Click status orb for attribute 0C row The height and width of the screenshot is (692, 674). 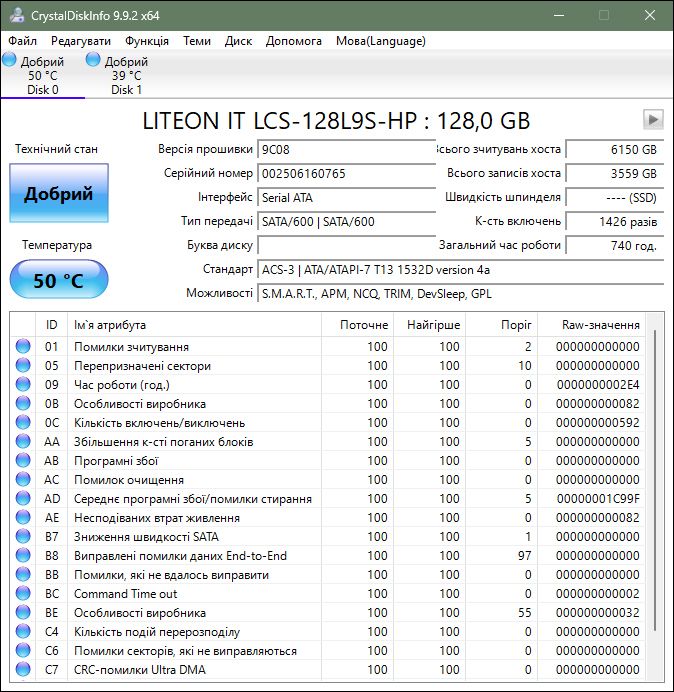coord(23,422)
